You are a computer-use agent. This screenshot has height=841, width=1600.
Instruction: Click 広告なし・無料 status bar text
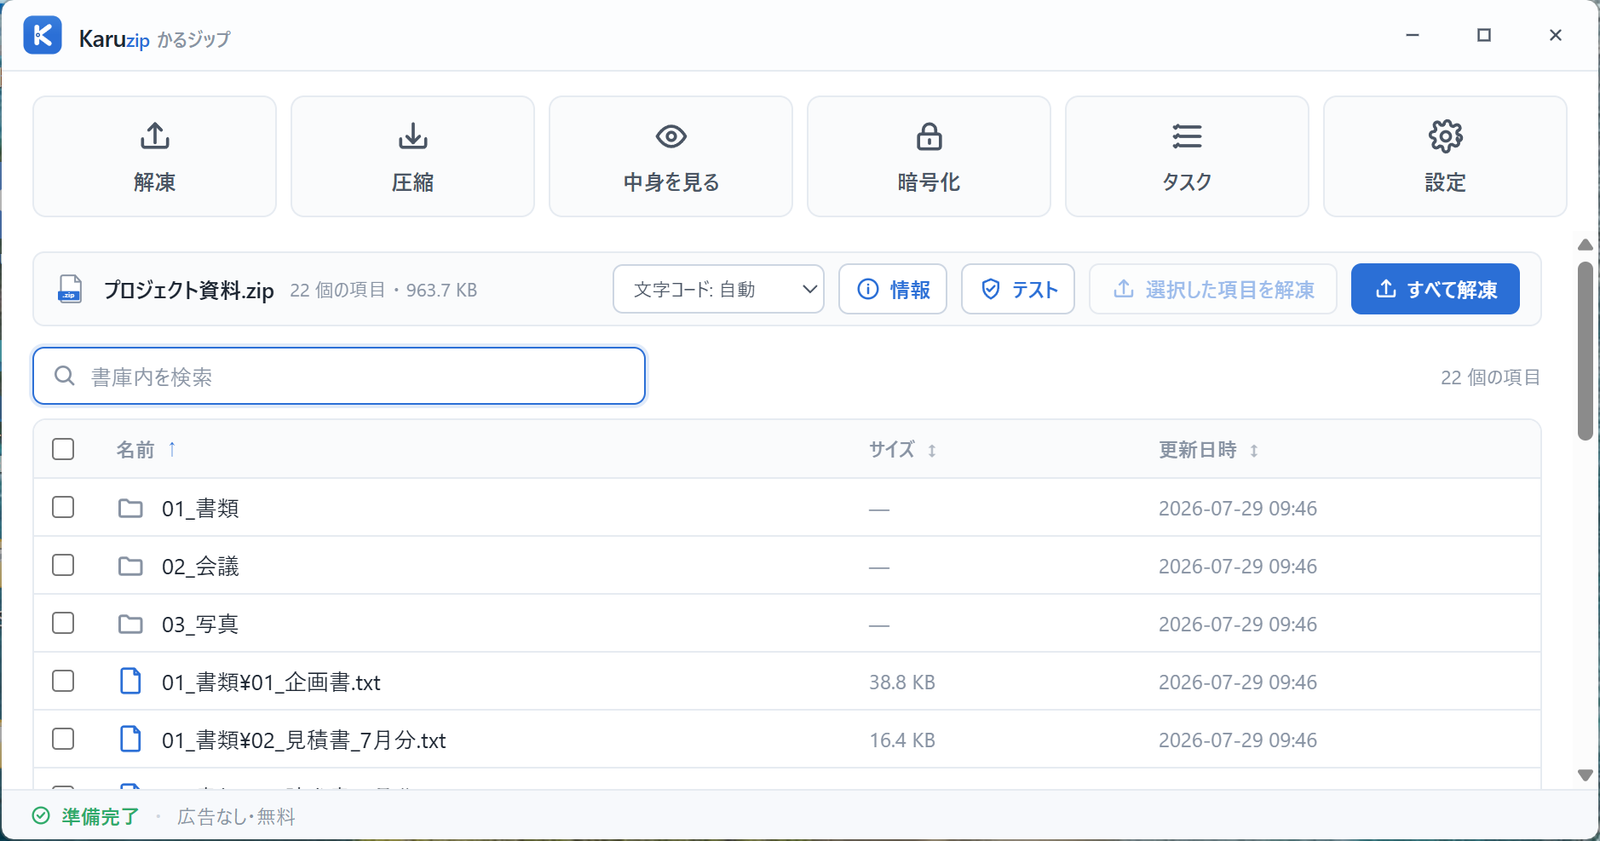[236, 817]
